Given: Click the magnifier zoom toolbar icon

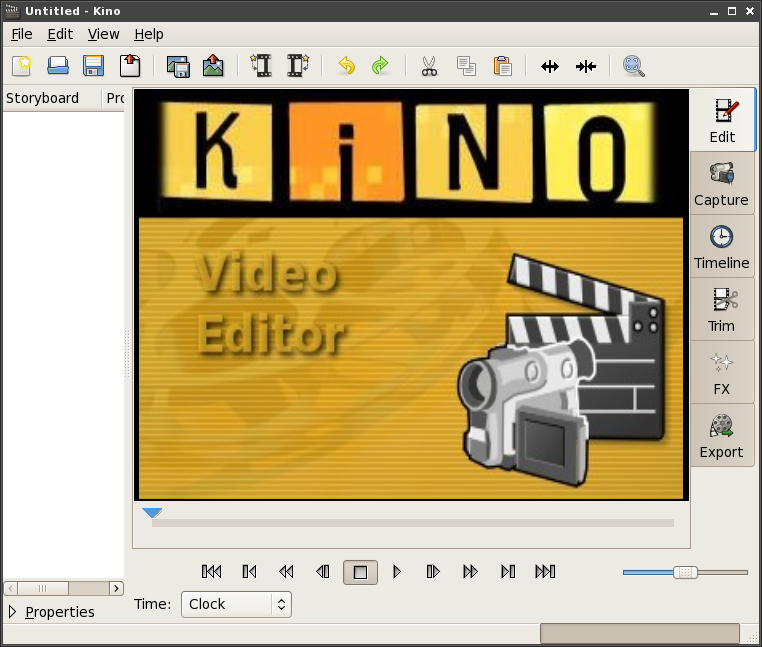Looking at the screenshot, I should coord(634,66).
